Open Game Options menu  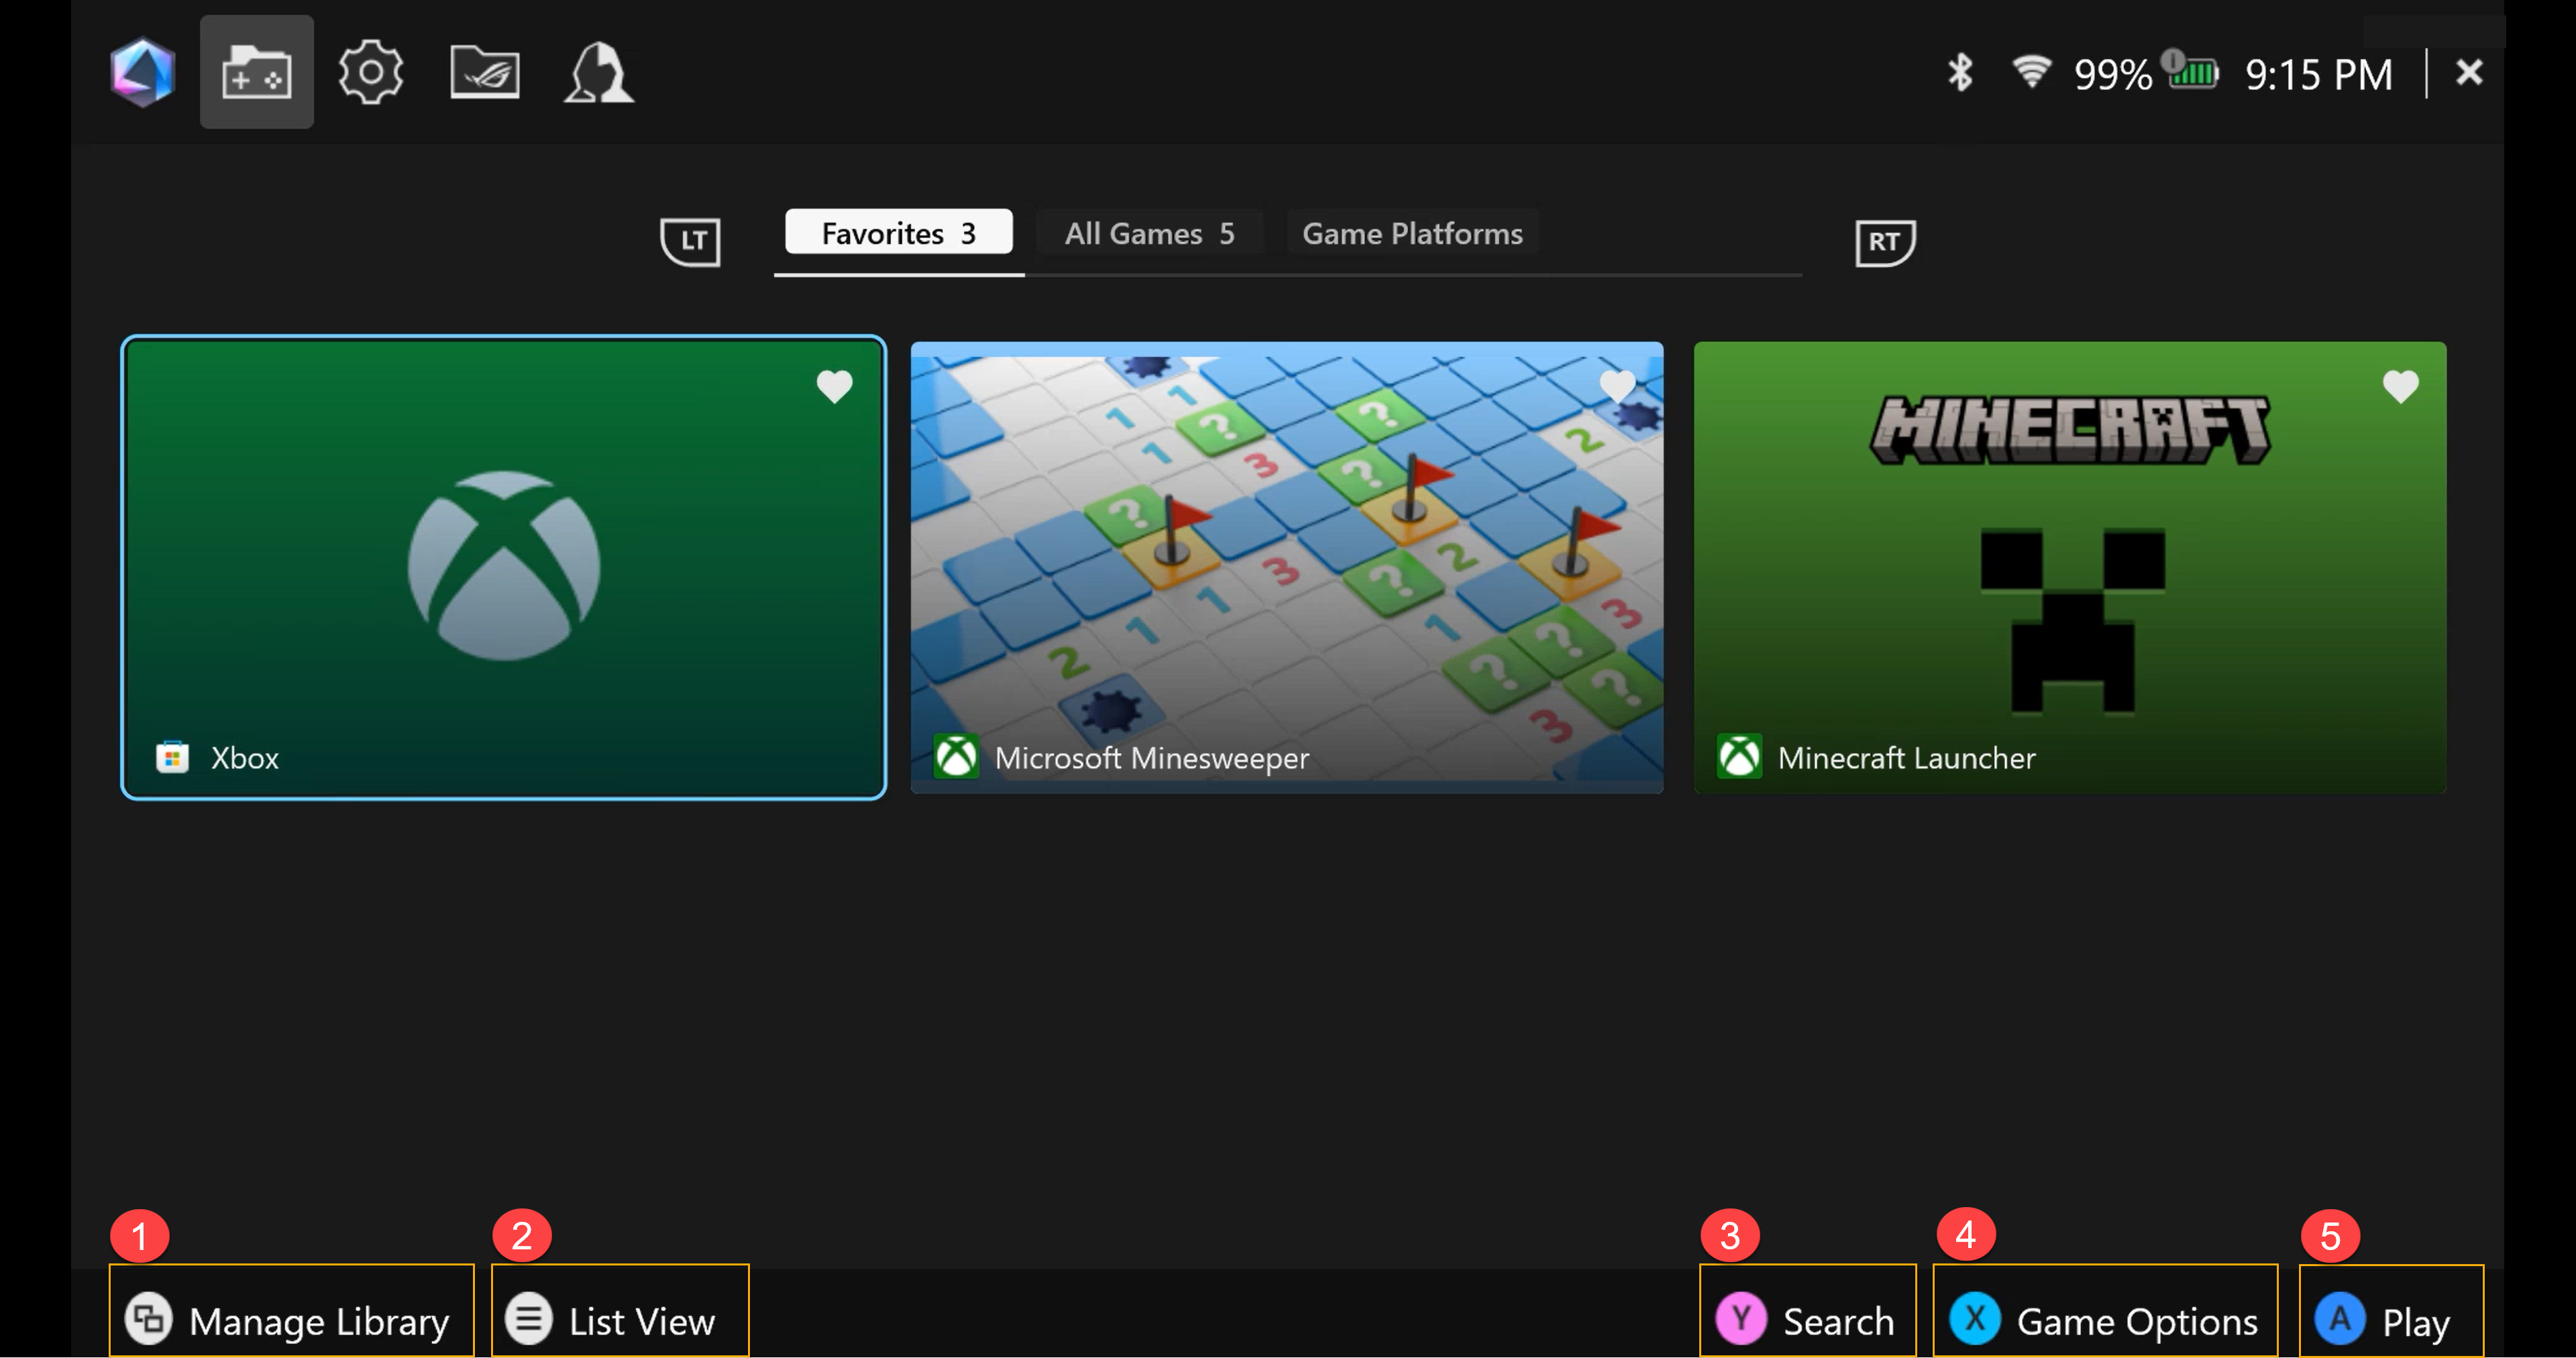(2105, 1320)
